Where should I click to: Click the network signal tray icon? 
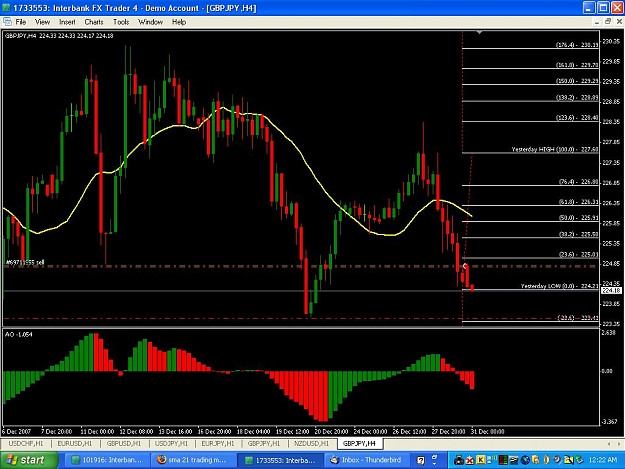491,460
